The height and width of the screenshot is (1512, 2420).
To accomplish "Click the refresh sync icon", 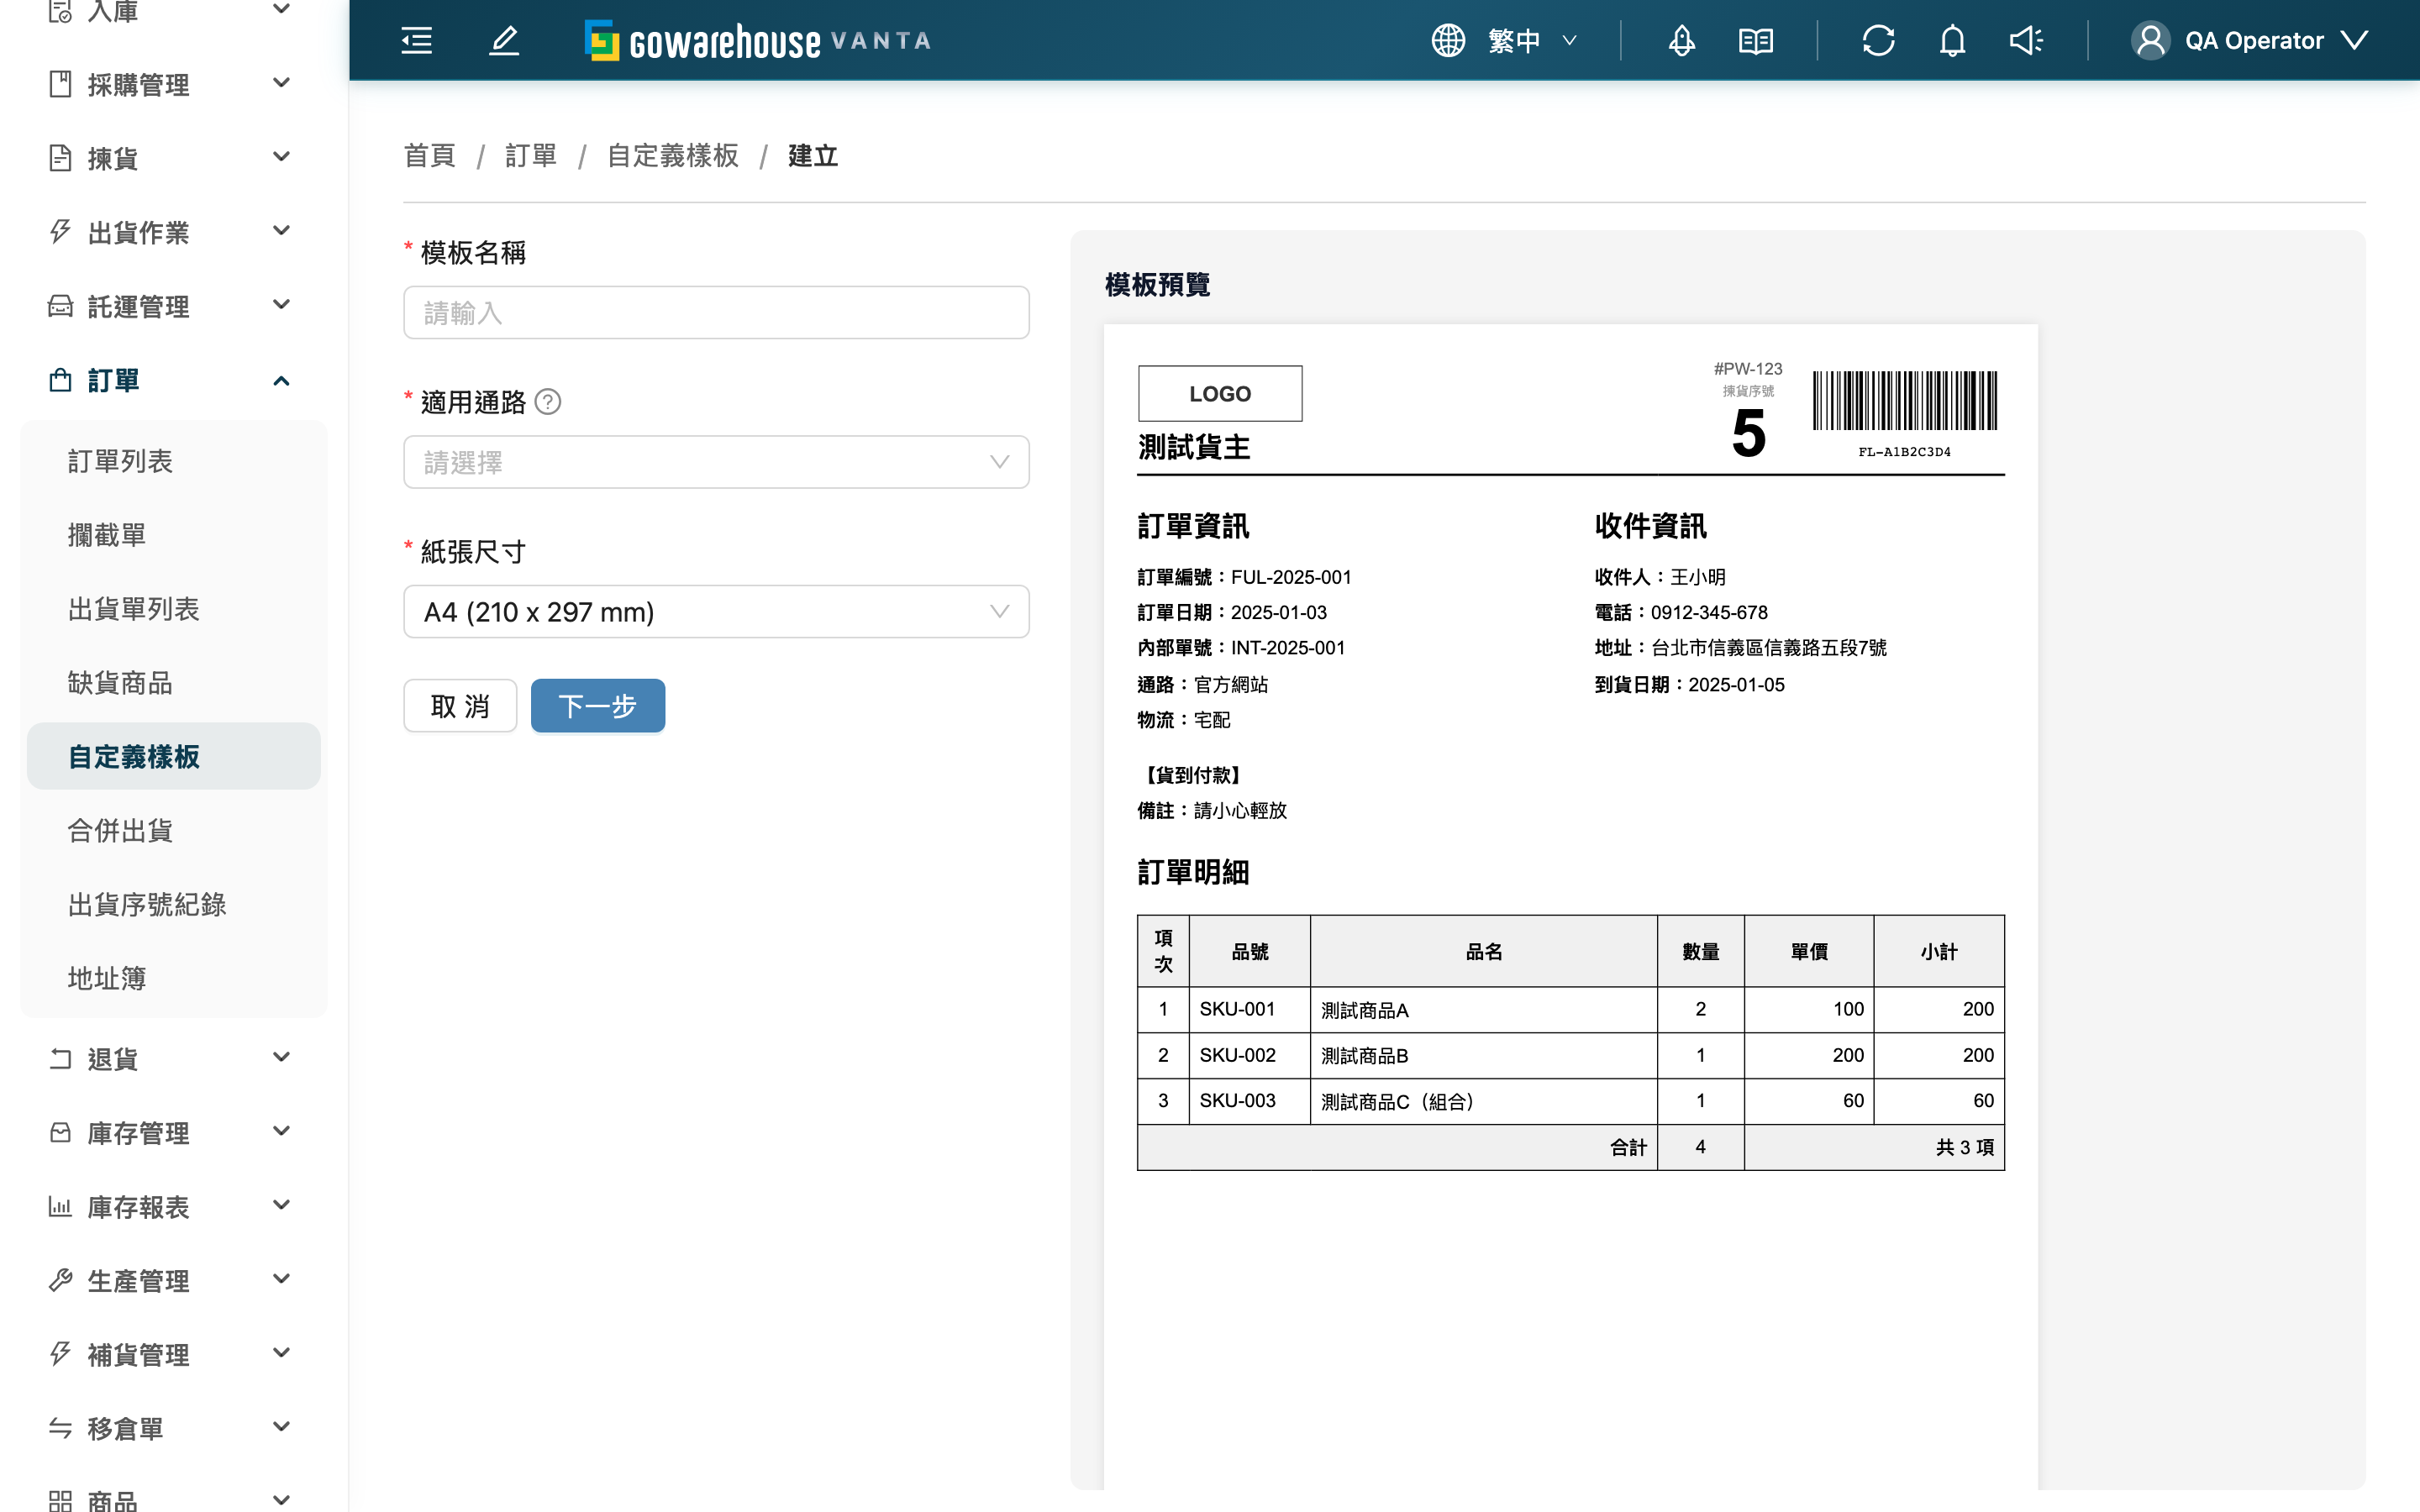I will [1878, 41].
